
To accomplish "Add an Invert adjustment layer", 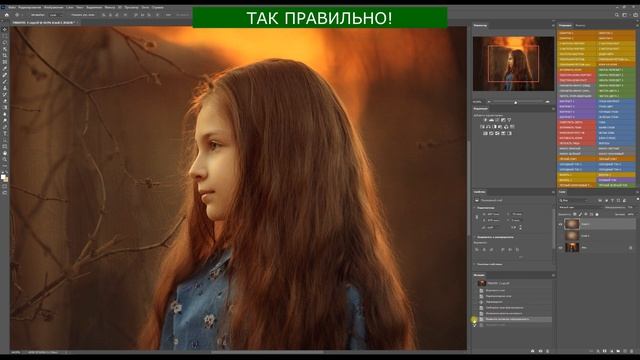I will [486, 133].
